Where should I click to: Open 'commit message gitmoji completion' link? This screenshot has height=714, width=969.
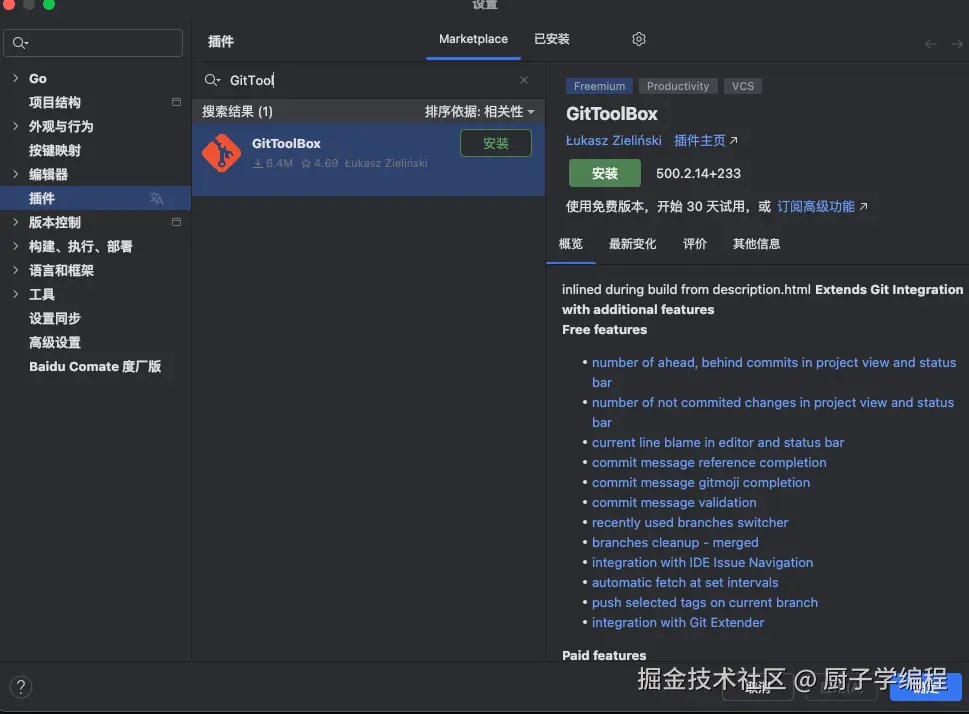click(701, 482)
